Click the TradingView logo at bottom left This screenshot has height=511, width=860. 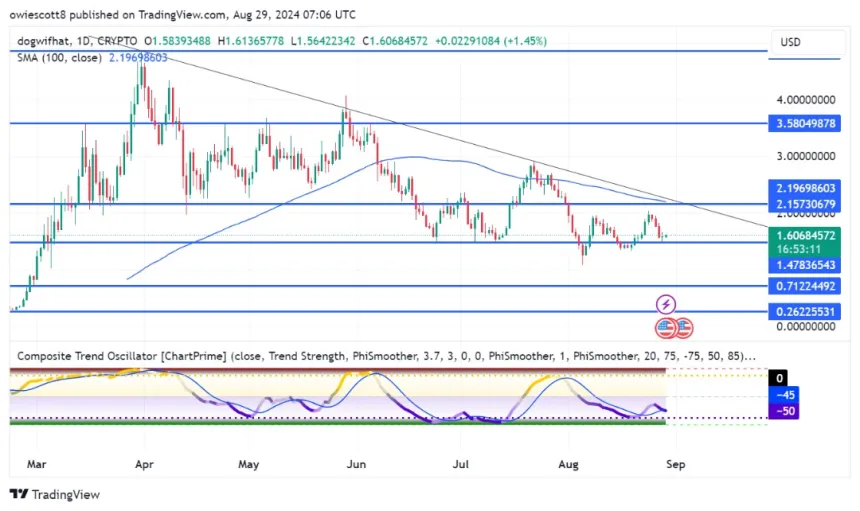(x=54, y=494)
